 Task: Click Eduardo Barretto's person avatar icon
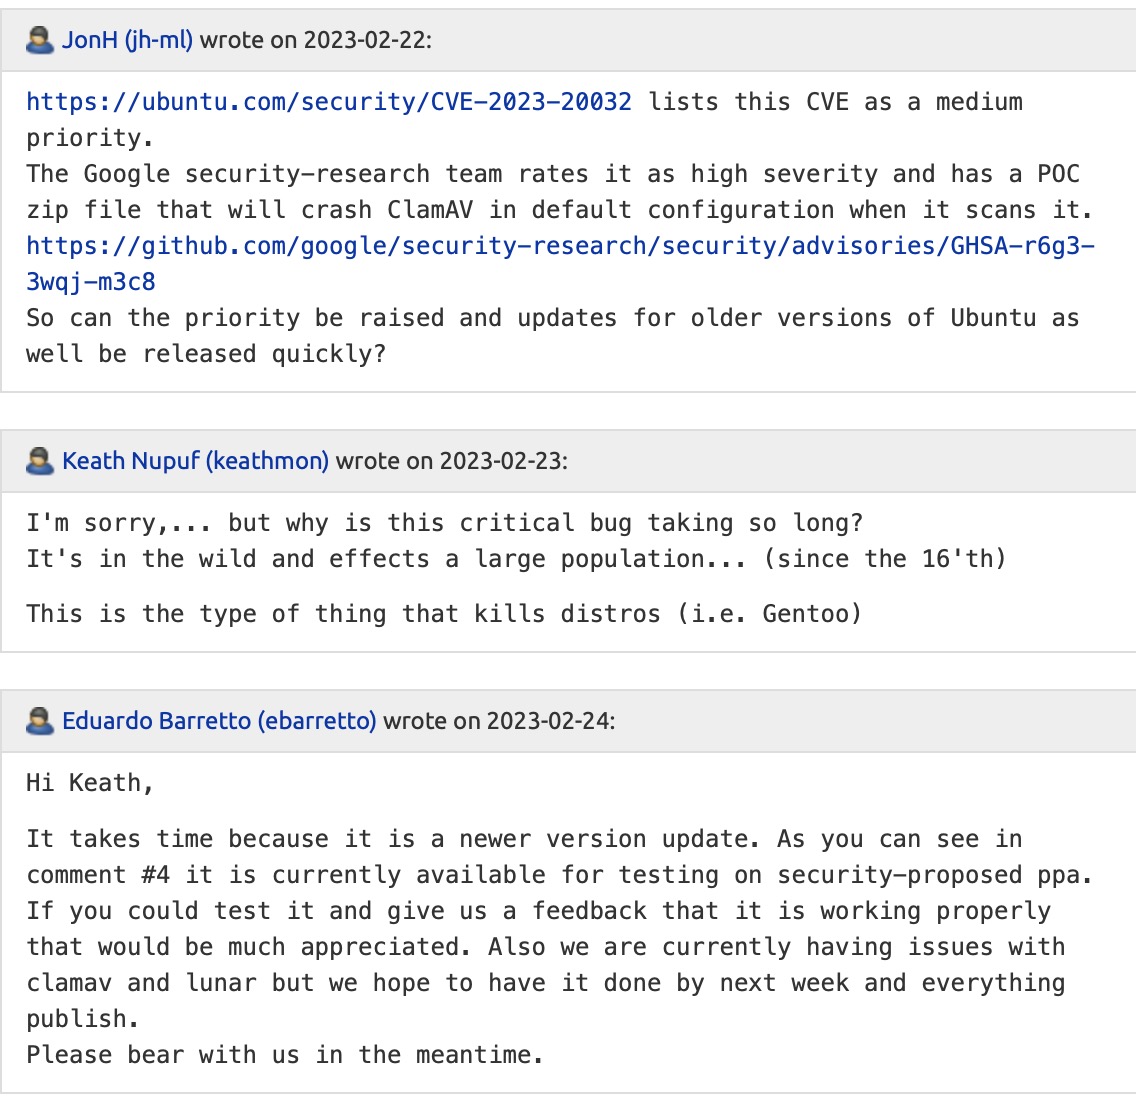click(x=40, y=721)
